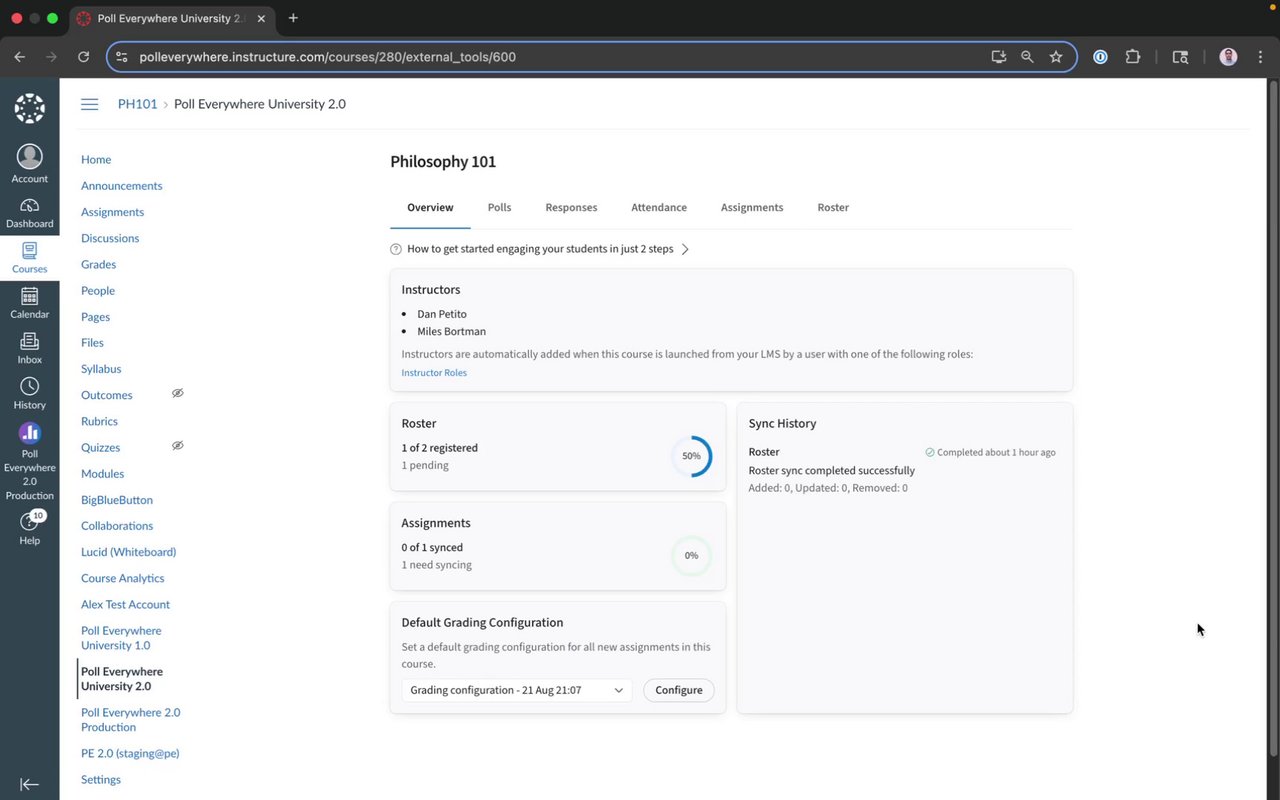Open Courses in the global navigation
Screen dimensions: 1280x800
(29, 258)
